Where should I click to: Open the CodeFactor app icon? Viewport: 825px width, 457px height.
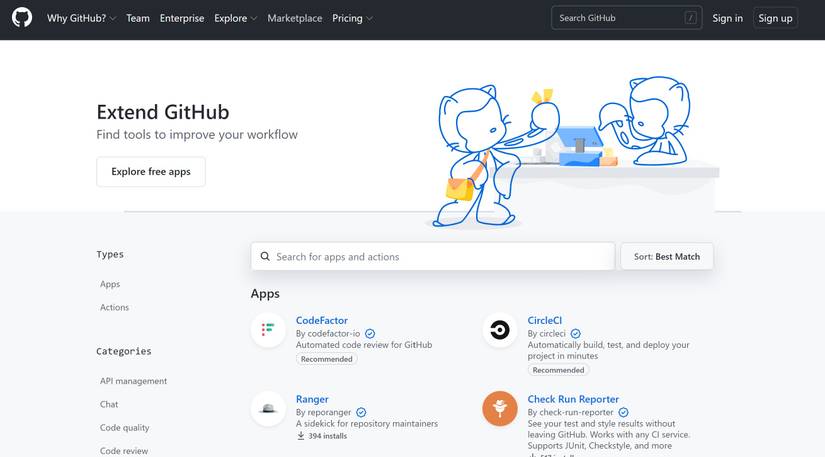pos(268,329)
